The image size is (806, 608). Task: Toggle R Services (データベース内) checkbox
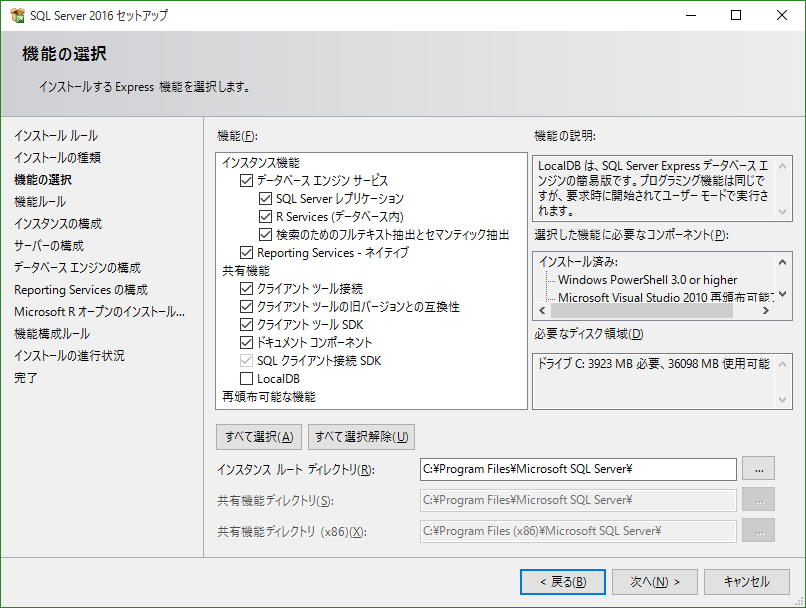[266, 217]
